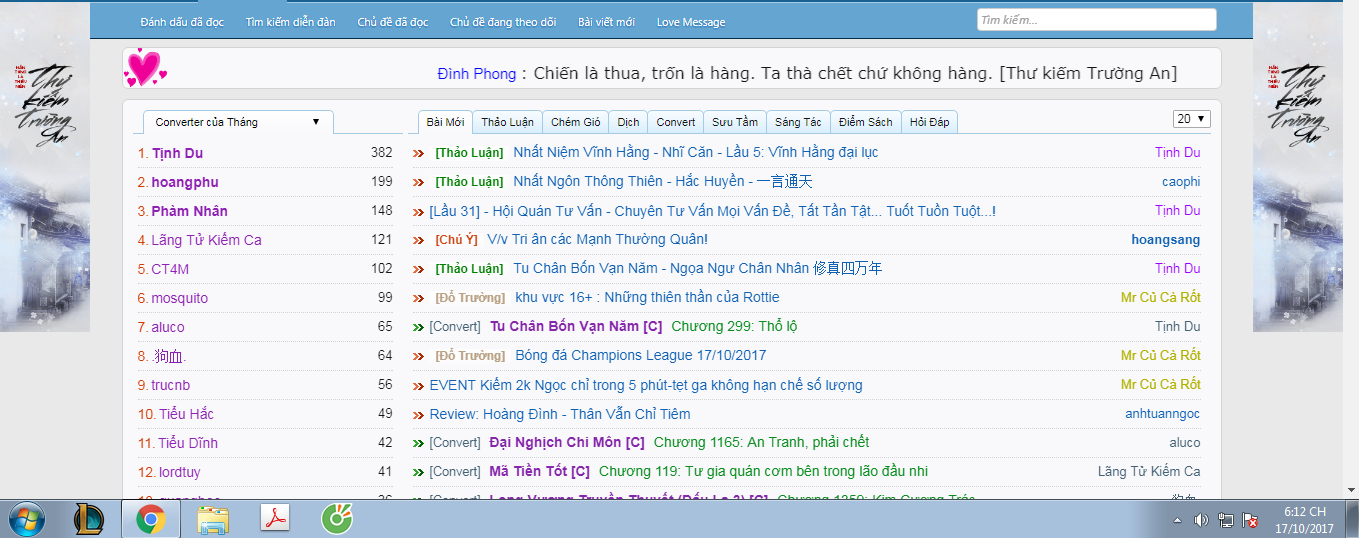Click green arrow beside Tu Chân Bốn Vạn Năm [C]
The width and height of the screenshot is (1359, 538).
pyautogui.click(x=419, y=327)
